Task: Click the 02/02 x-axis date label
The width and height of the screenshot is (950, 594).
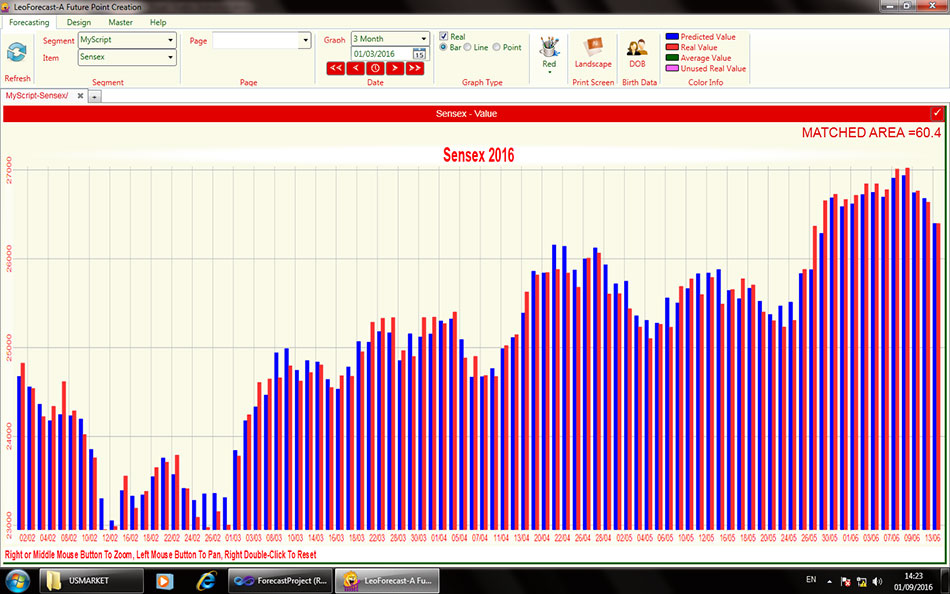Action: 28,538
